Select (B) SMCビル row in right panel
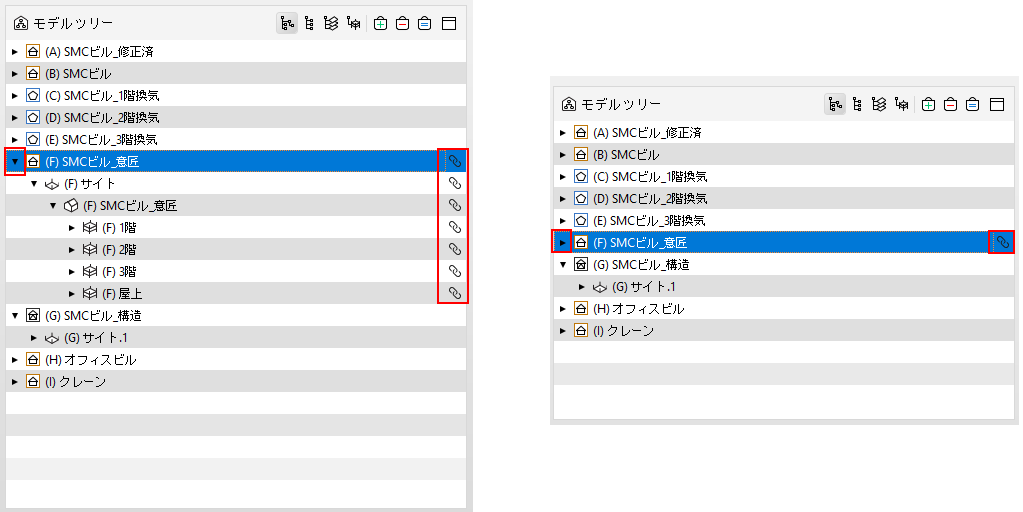This screenshot has height=512, width=1023. [784, 155]
